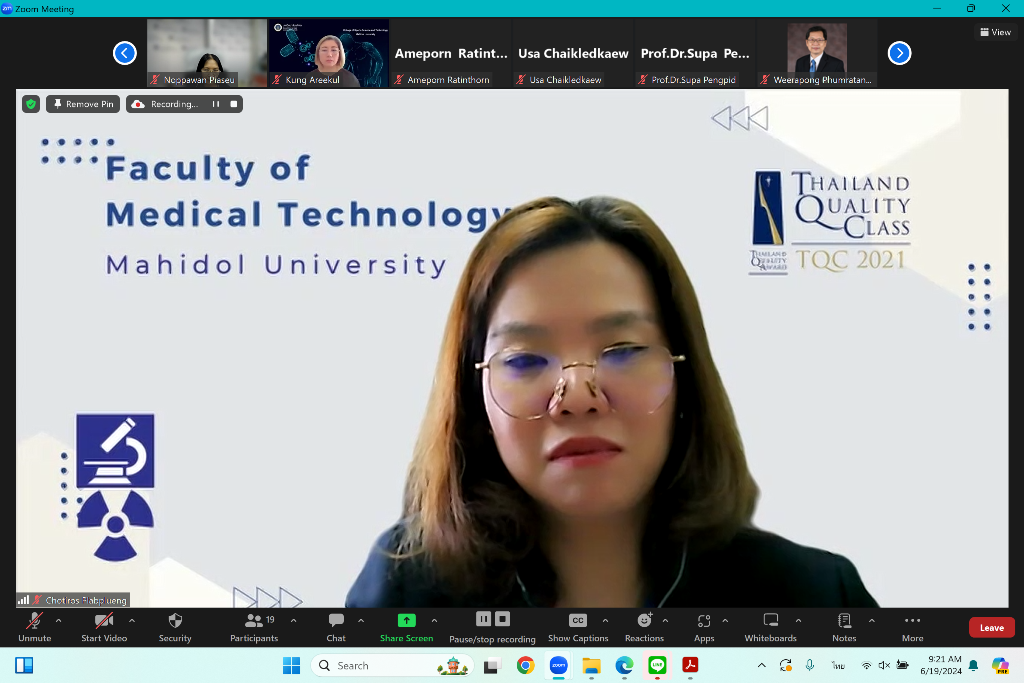Click the red Leave button
The height and width of the screenshot is (683, 1024).
[991, 627]
